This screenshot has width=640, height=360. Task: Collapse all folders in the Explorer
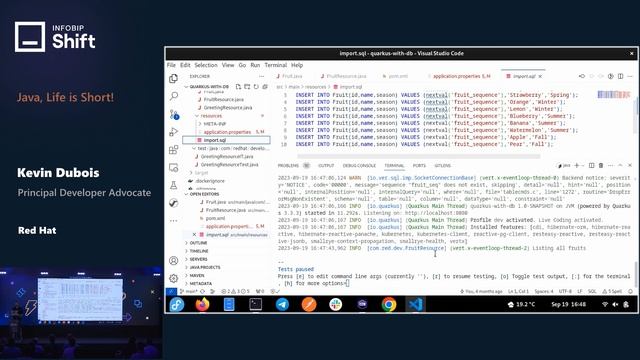[265, 87]
